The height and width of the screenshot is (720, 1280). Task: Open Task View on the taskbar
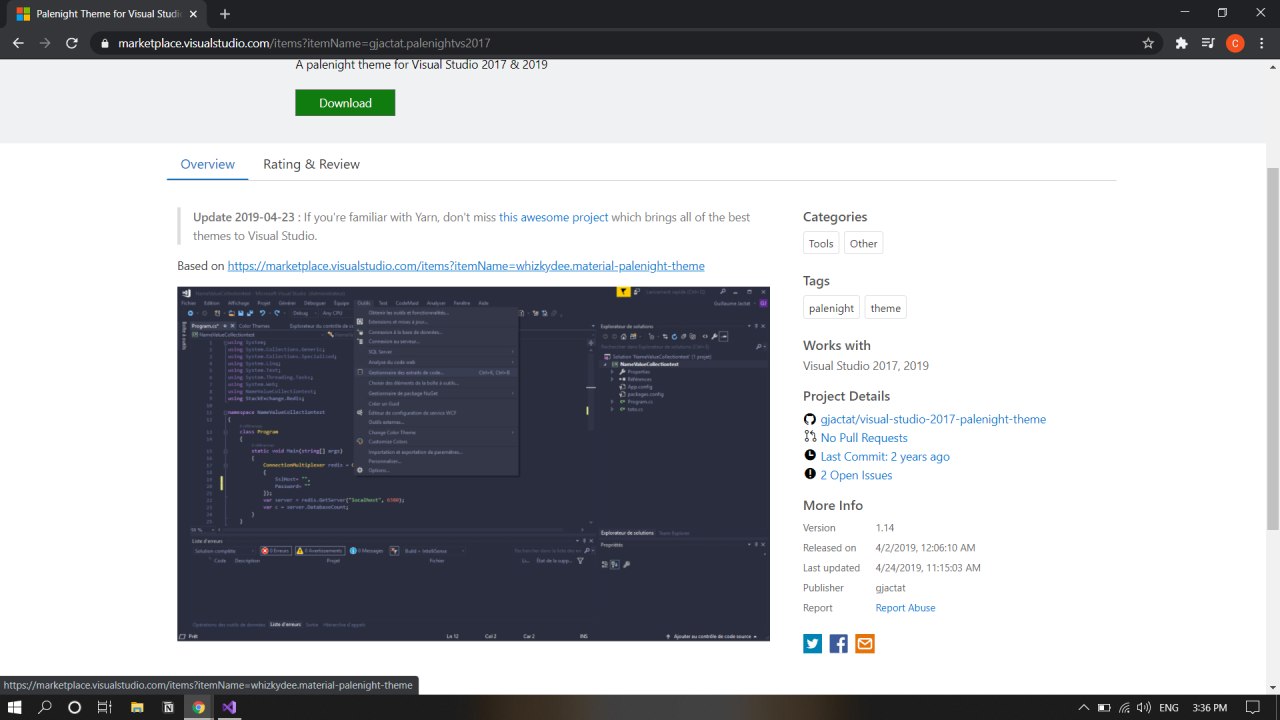tap(104, 707)
